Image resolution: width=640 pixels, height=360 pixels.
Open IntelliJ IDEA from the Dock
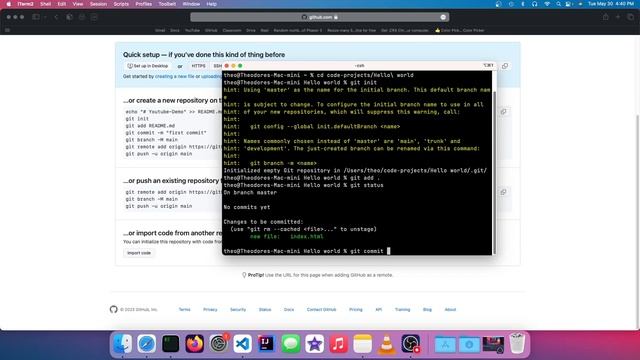[267, 344]
